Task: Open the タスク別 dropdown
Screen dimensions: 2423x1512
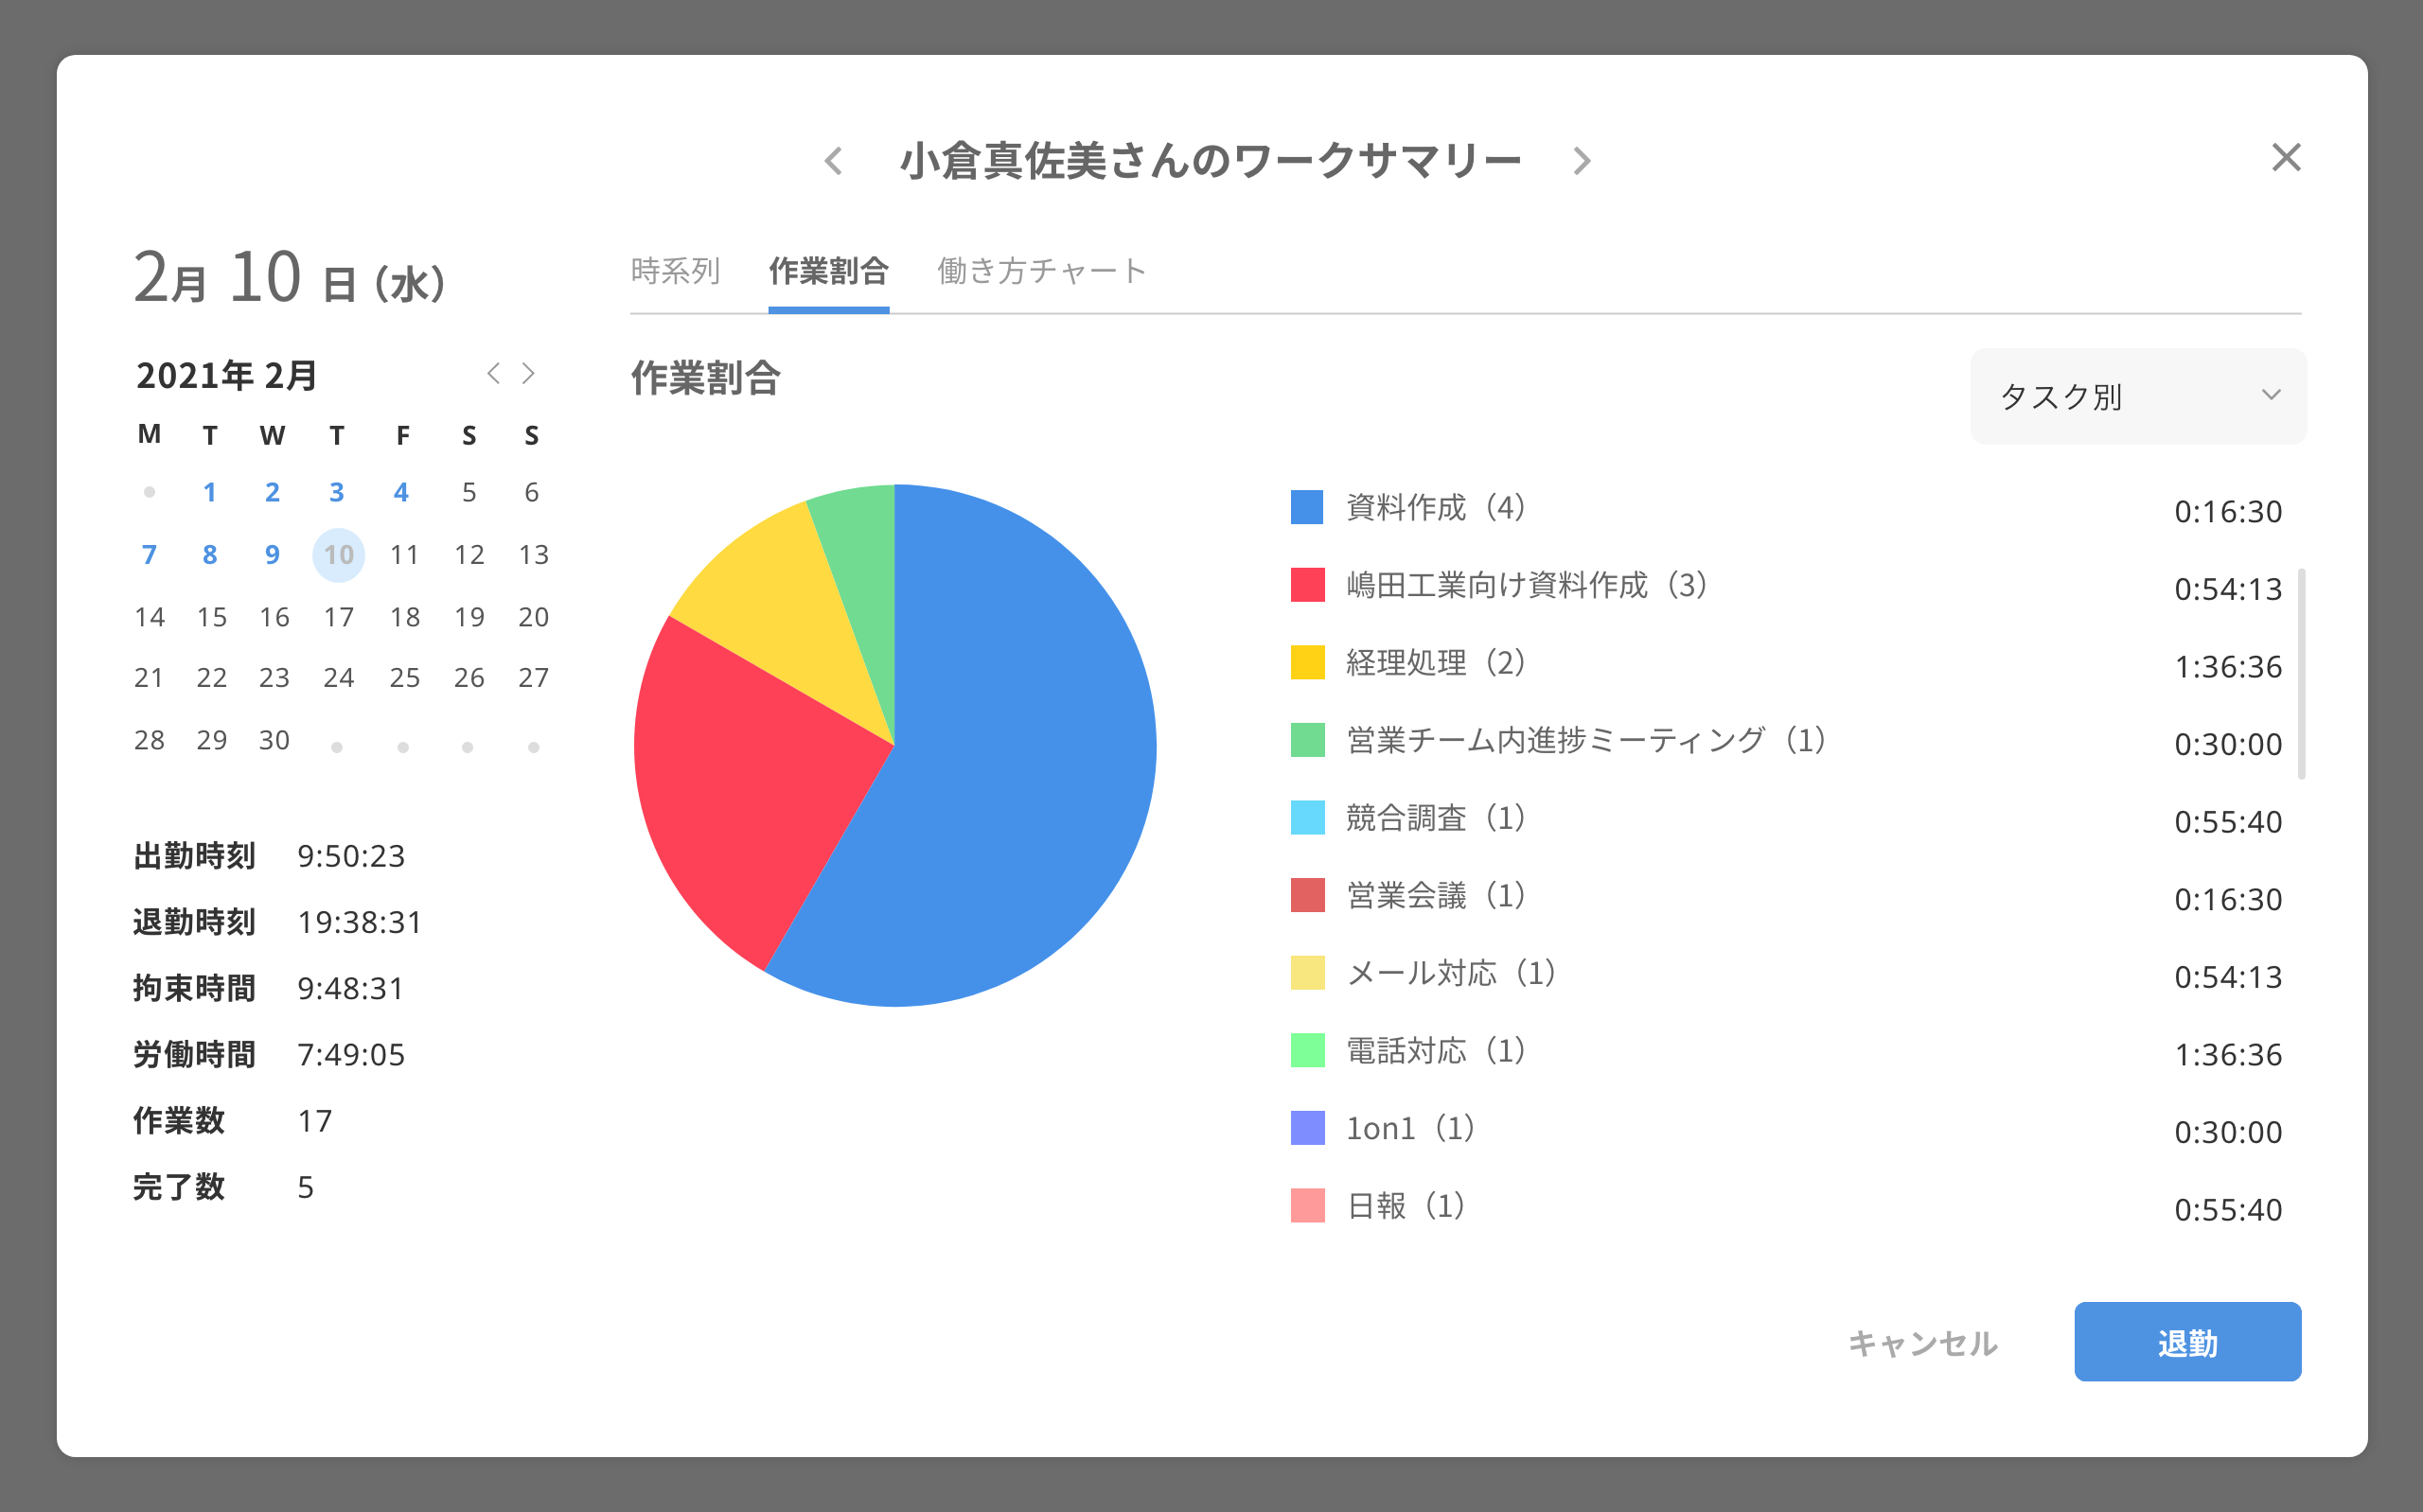Action: (x=2138, y=396)
